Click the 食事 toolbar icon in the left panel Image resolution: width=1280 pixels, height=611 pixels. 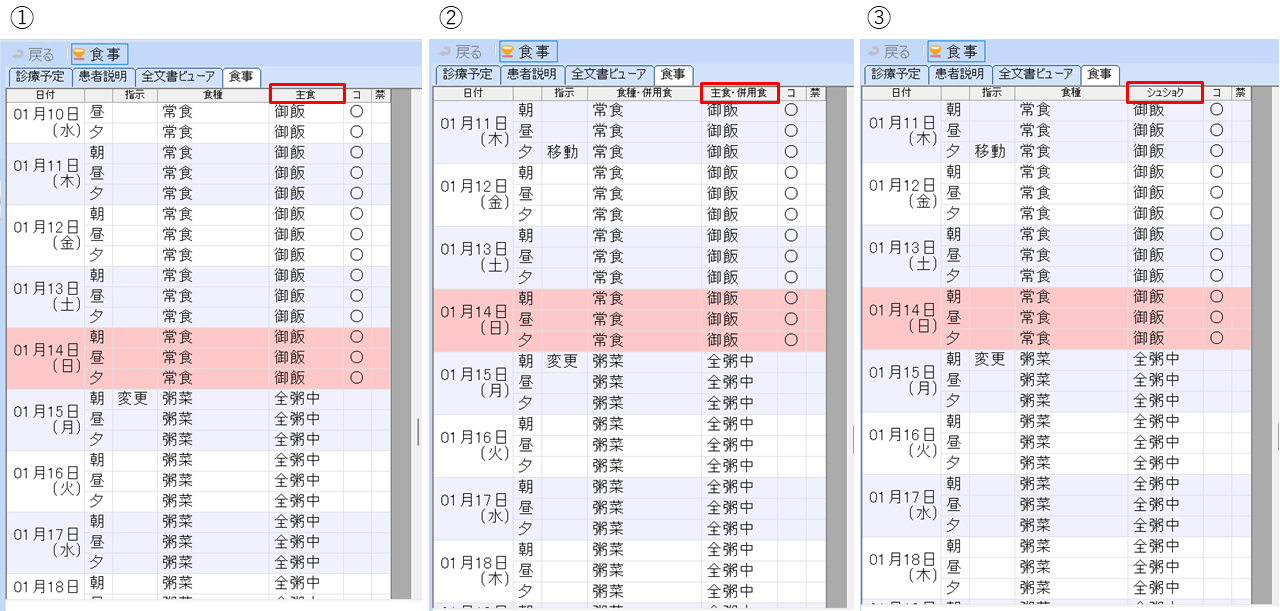(x=100, y=54)
